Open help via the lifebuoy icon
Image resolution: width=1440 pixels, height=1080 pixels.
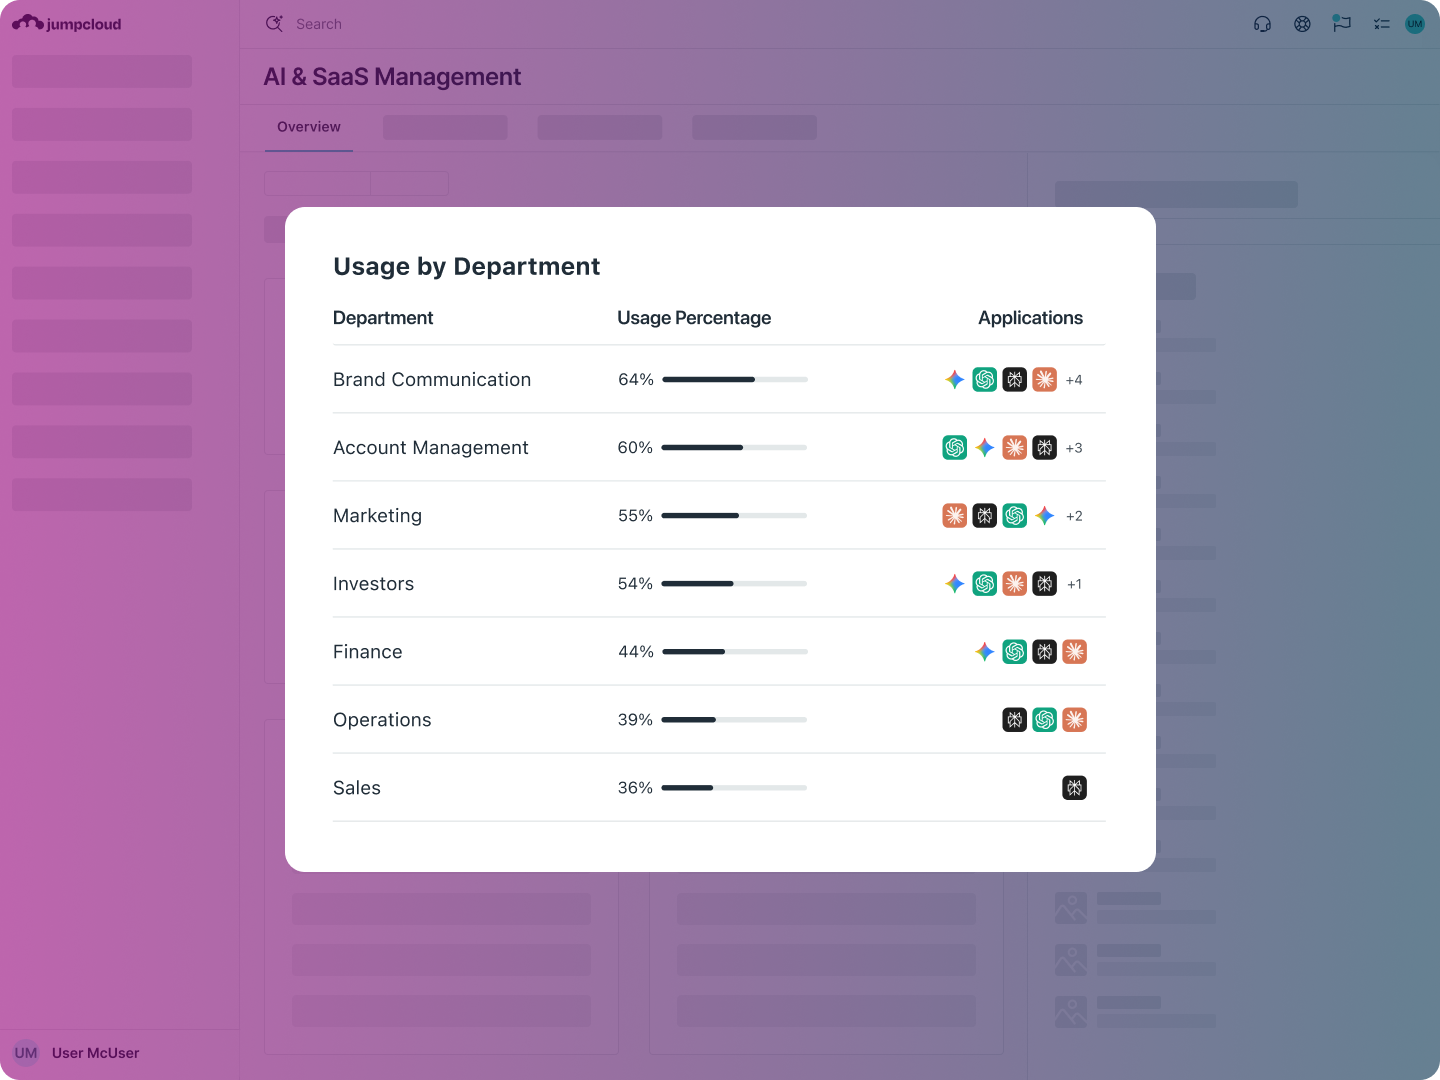[x=1302, y=24]
